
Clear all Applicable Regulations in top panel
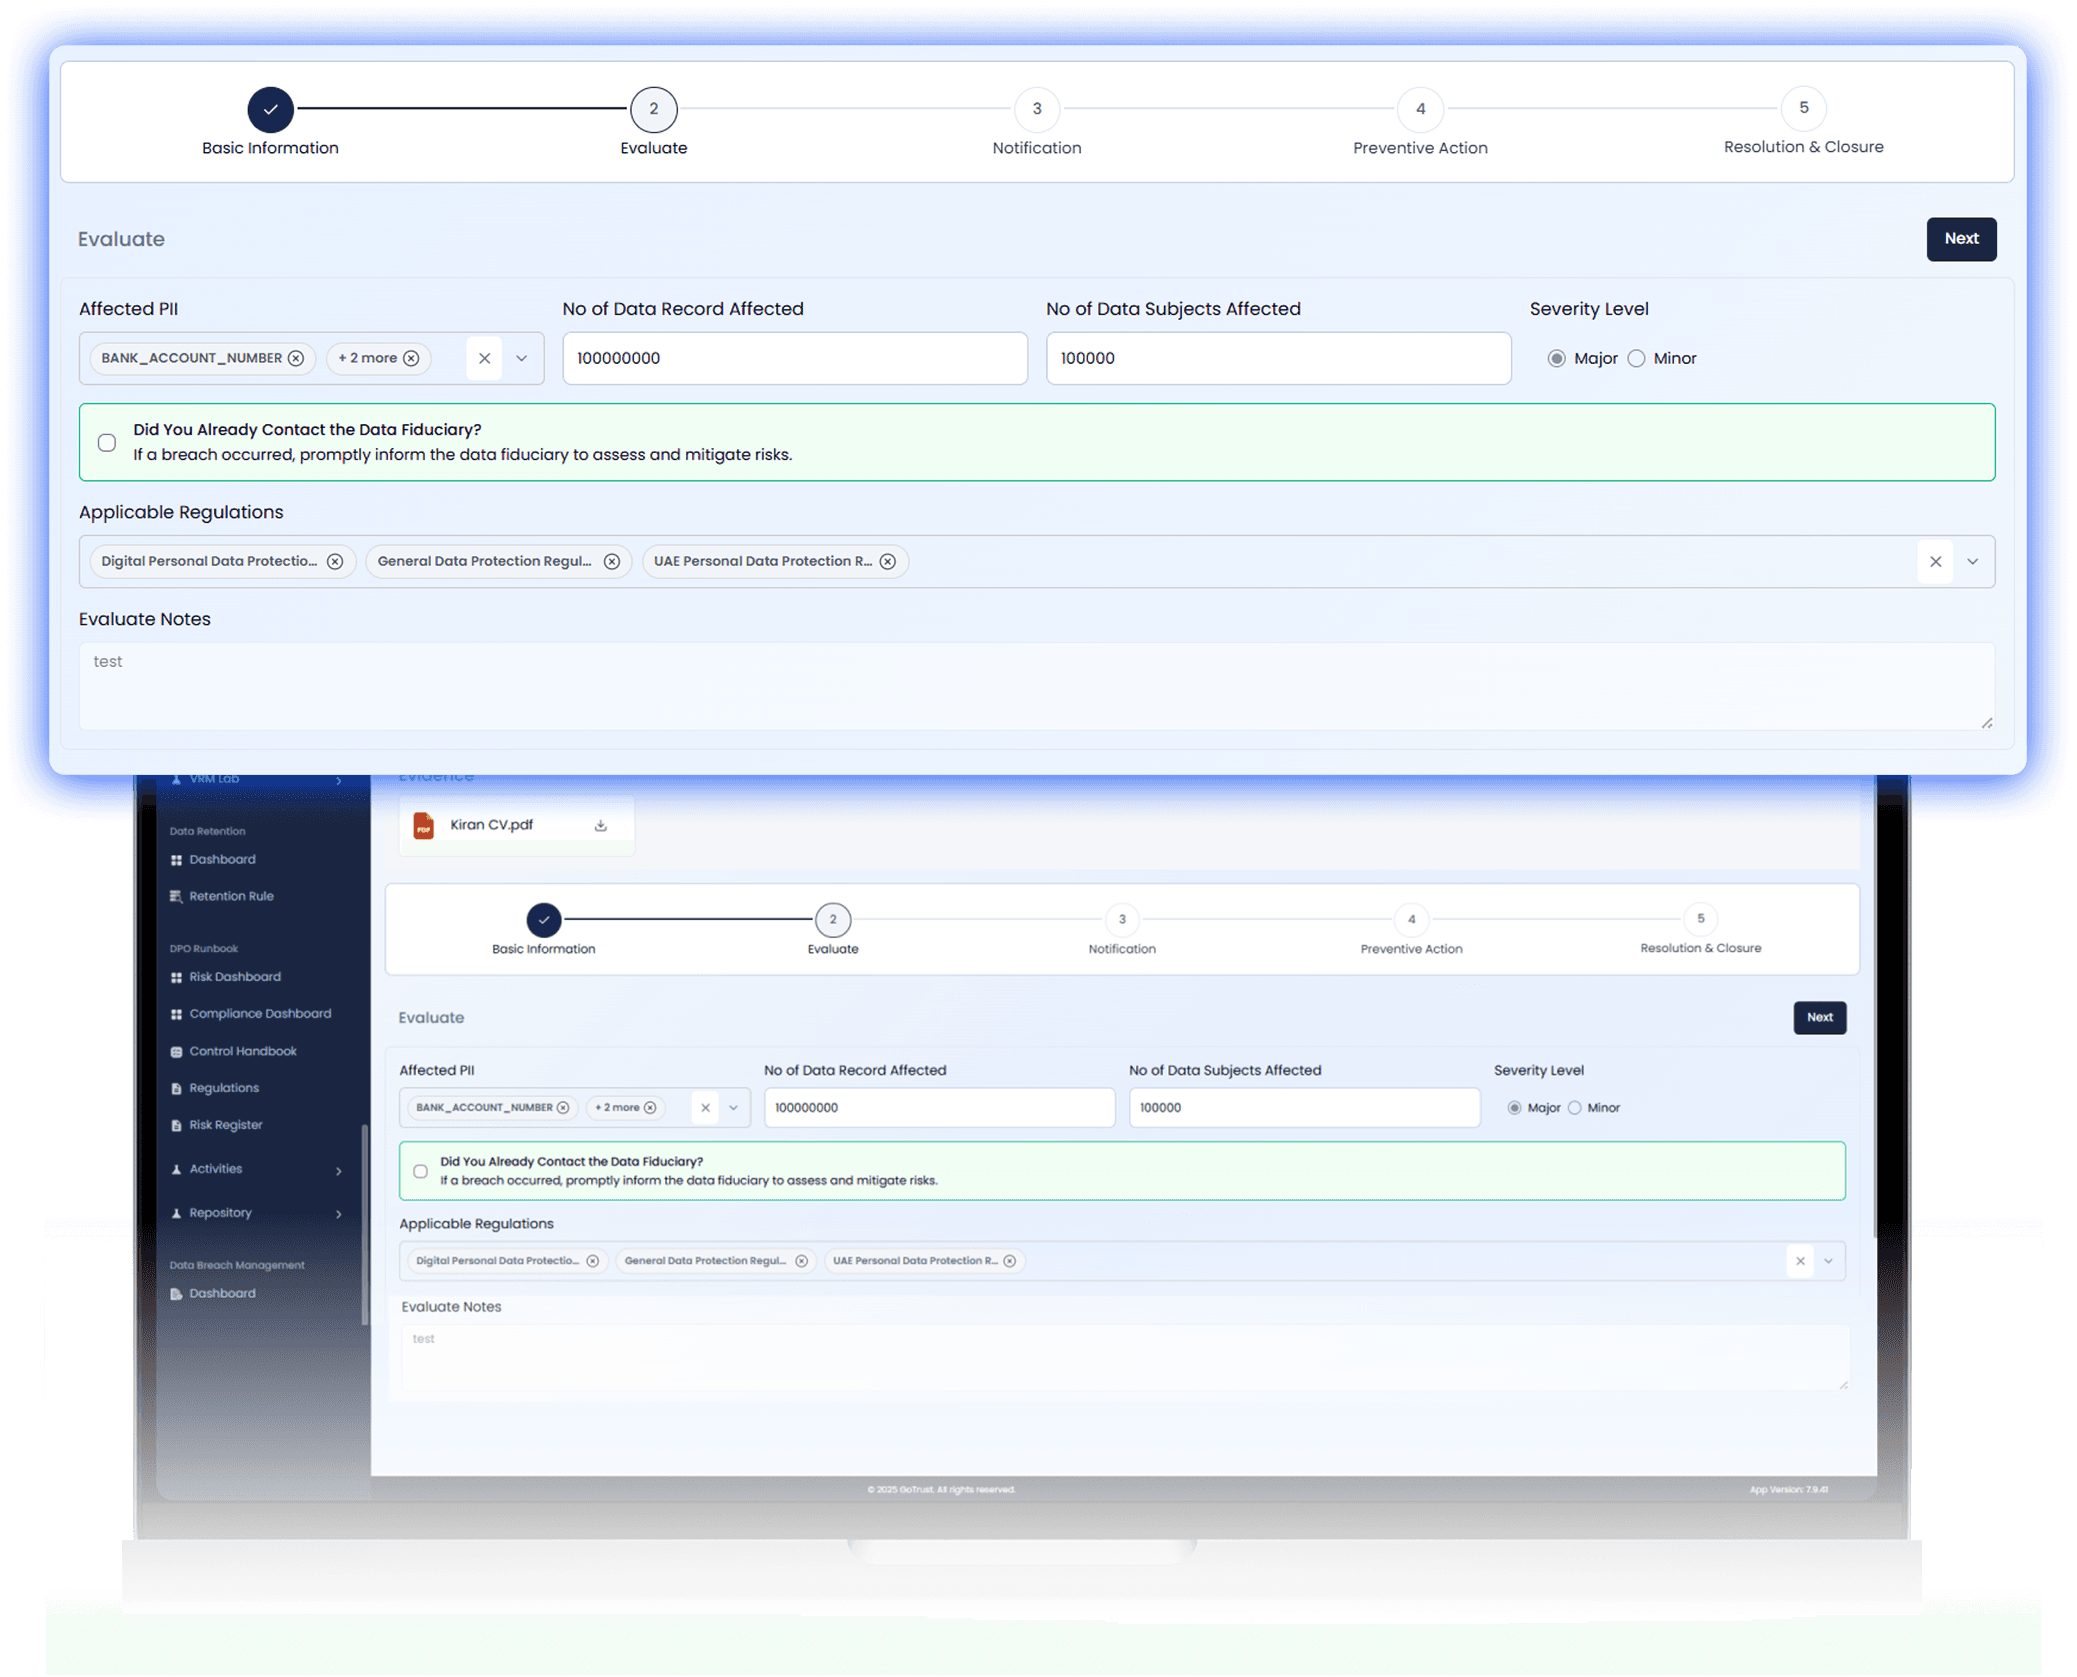point(1935,561)
